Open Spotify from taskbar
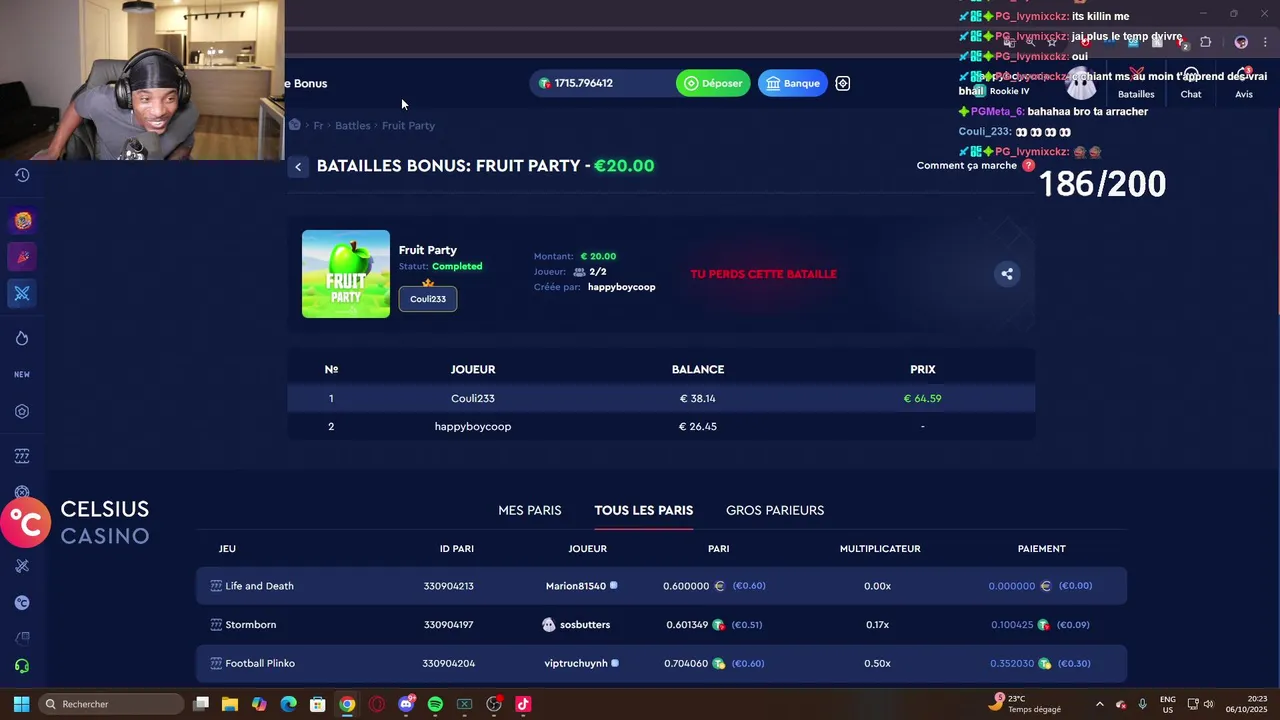This screenshot has width=1280, height=720. [x=435, y=704]
